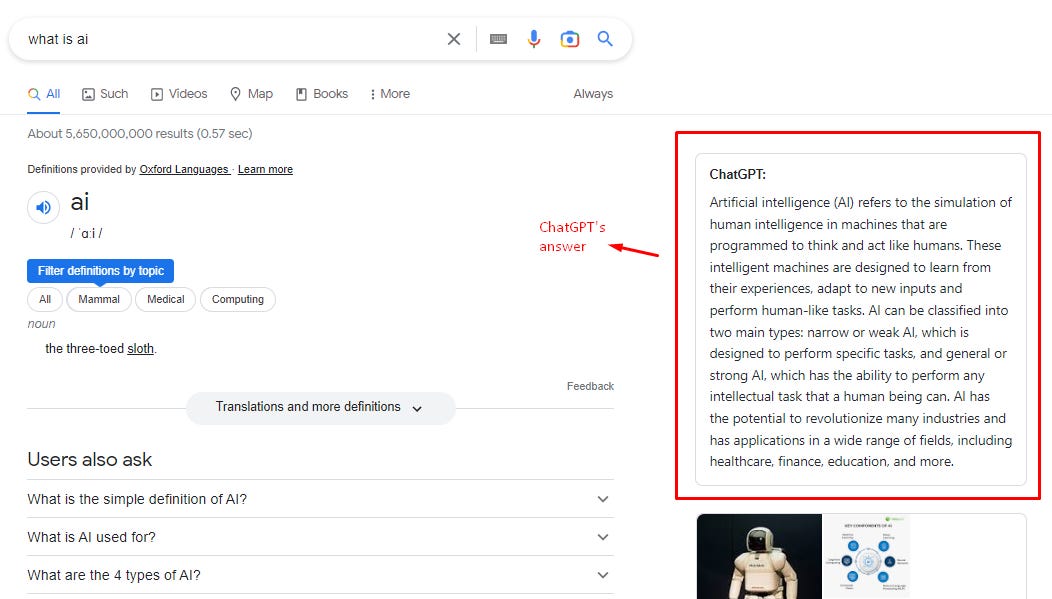Viewport: 1052px width, 599px height.
Task: Expand 'What is the simple definition of AI?'
Action: 321,499
